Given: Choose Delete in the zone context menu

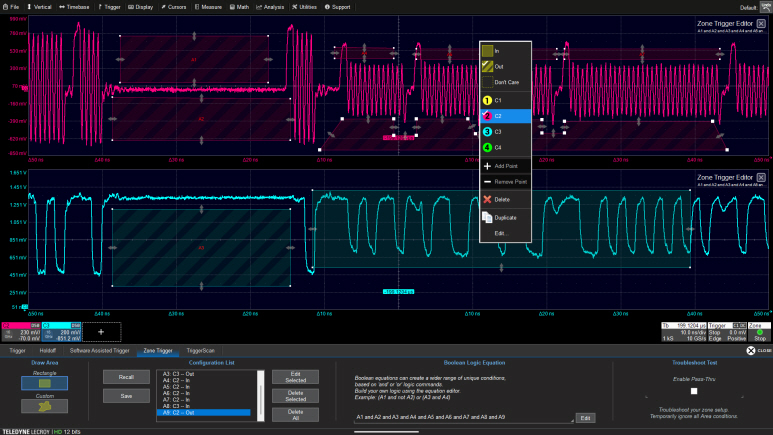Looking at the screenshot, I should pos(505,200).
